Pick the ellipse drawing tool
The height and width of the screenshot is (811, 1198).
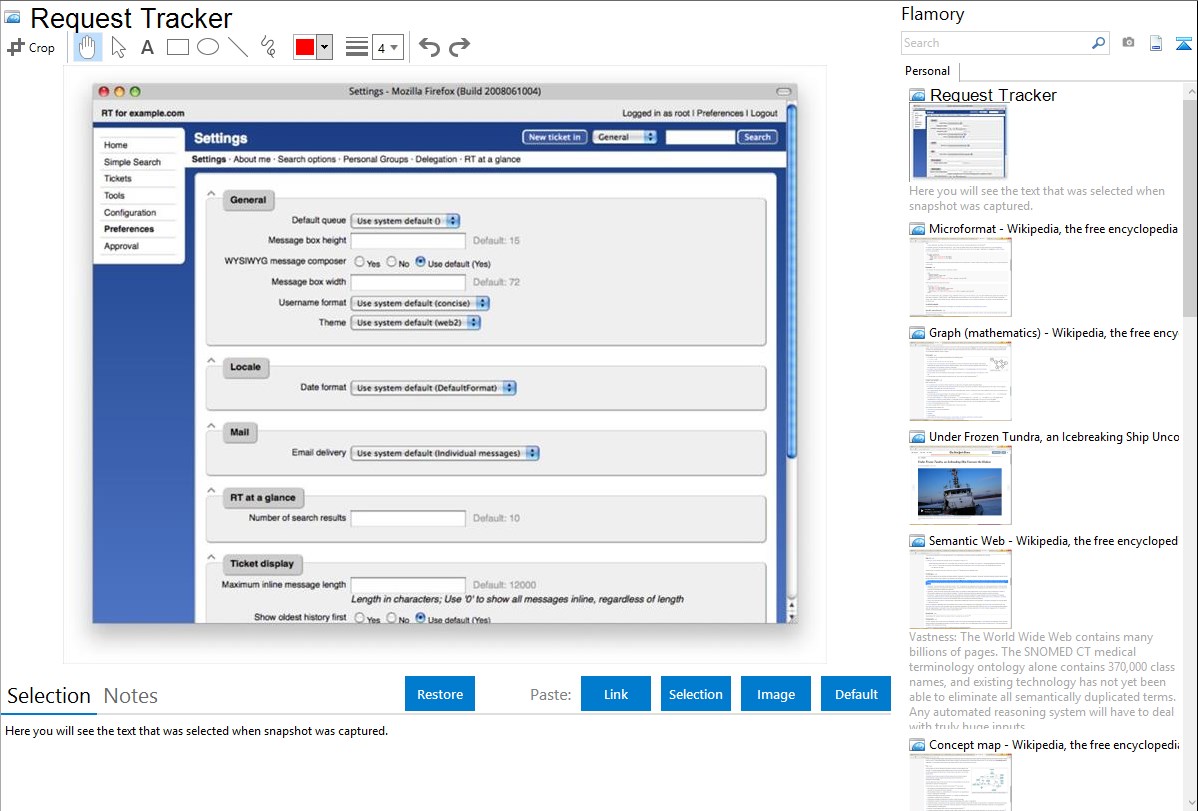tap(208, 47)
